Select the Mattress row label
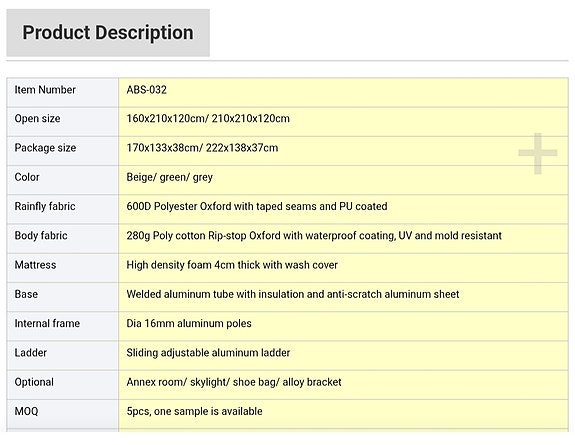Screen dimensions: 575x445 point(35,265)
